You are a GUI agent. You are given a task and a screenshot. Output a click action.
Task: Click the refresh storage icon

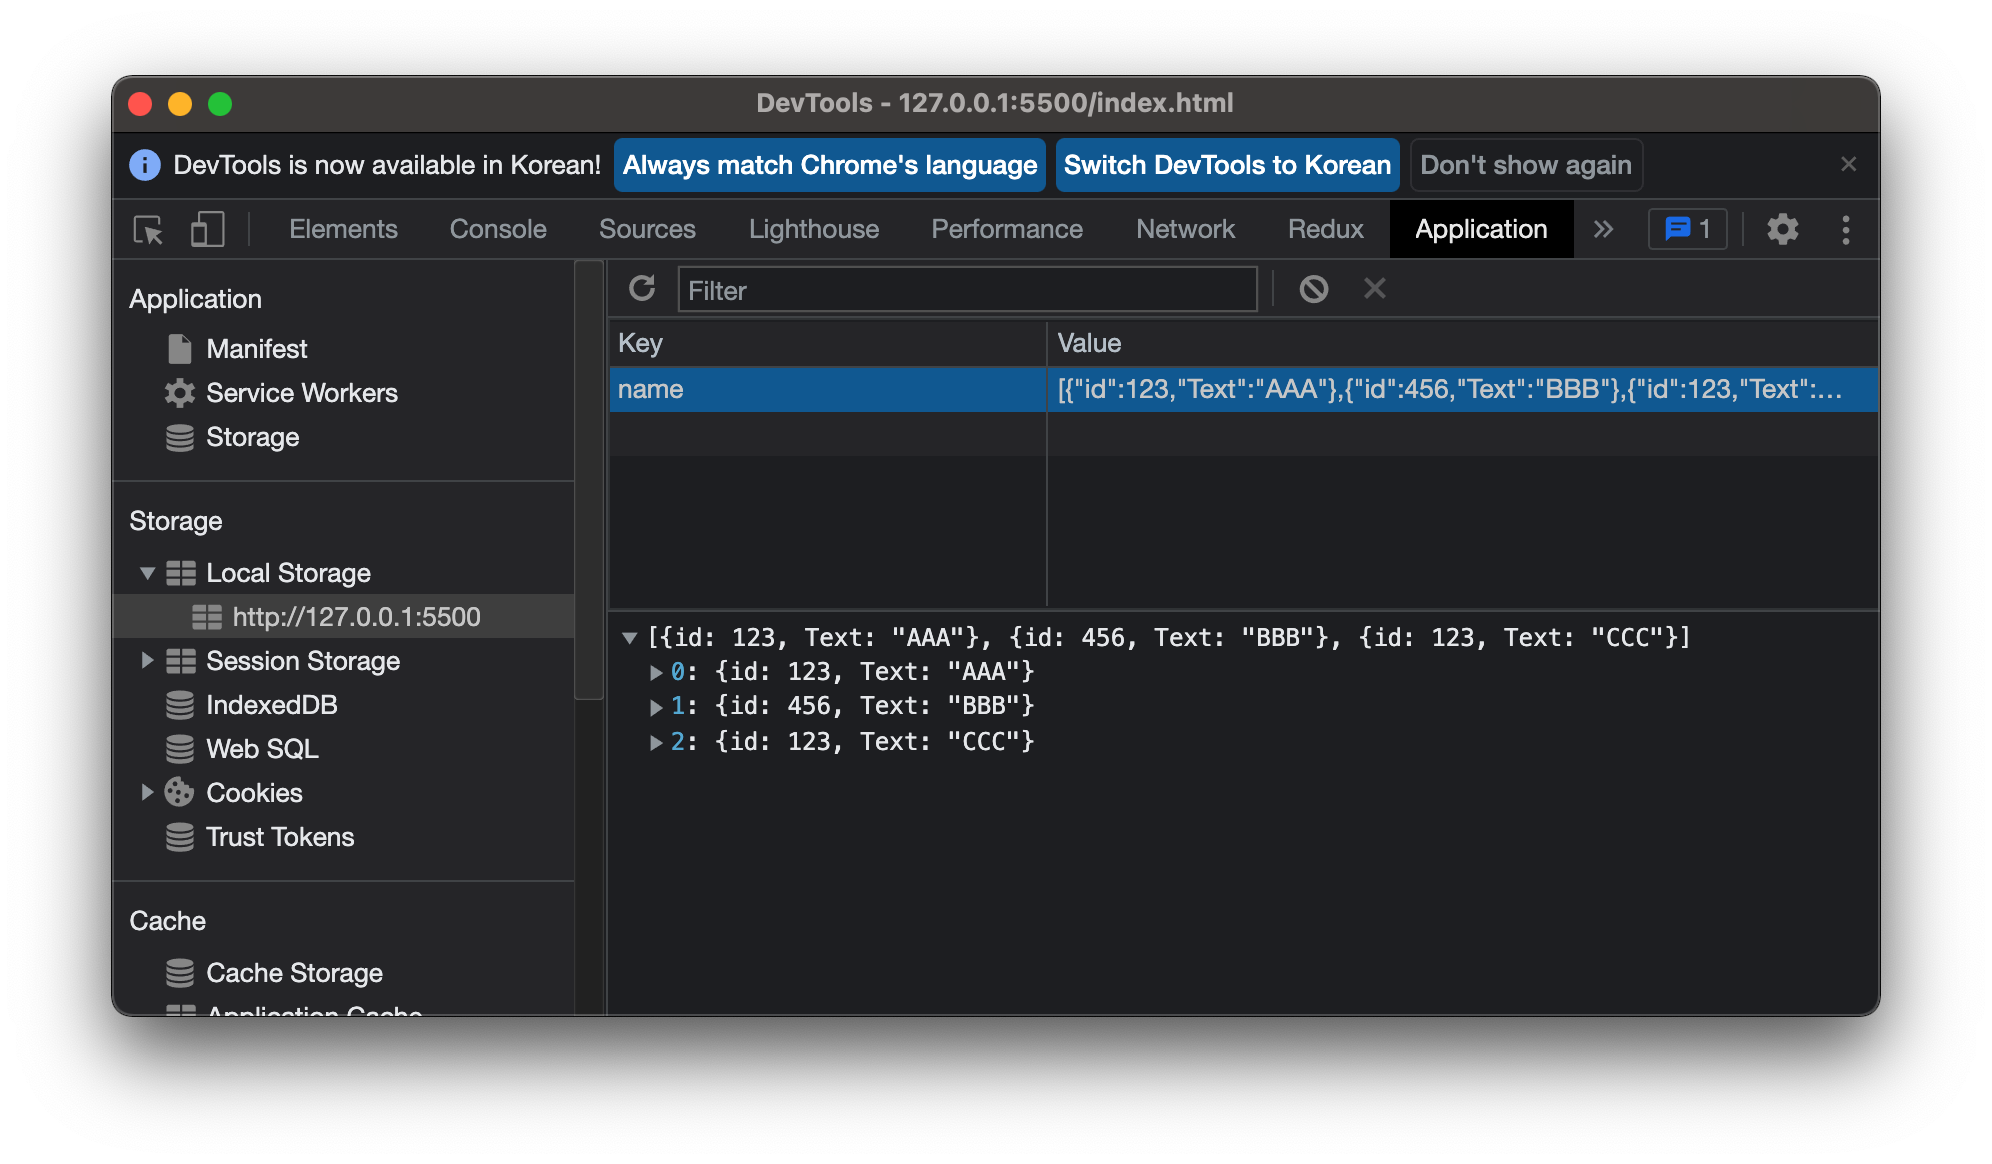coord(642,289)
